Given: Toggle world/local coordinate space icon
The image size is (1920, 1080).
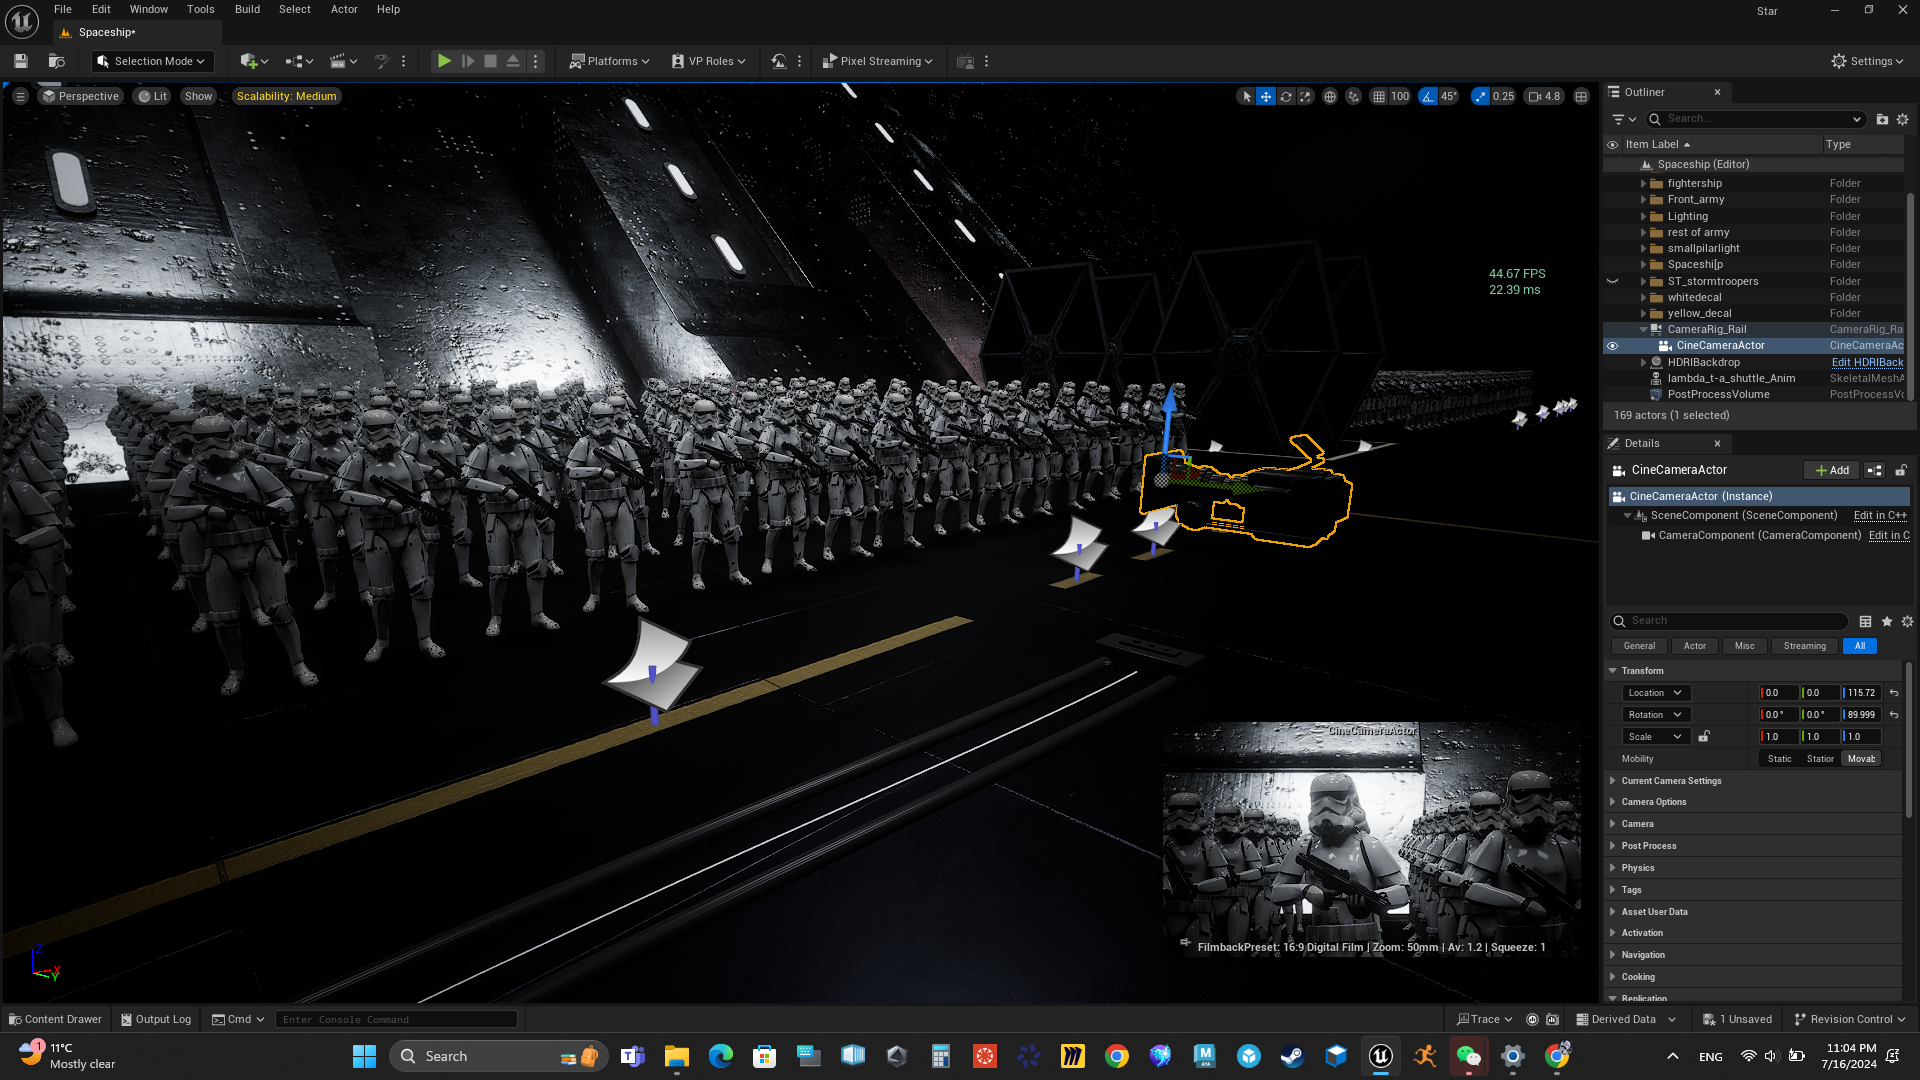Looking at the screenshot, I should click(x=1330, y=97).
